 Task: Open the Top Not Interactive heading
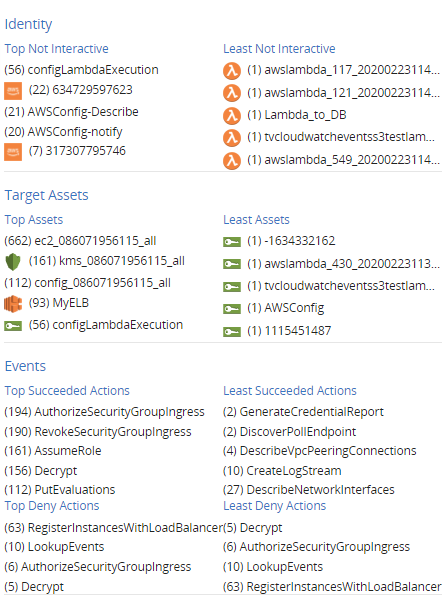tap(56, 49)
